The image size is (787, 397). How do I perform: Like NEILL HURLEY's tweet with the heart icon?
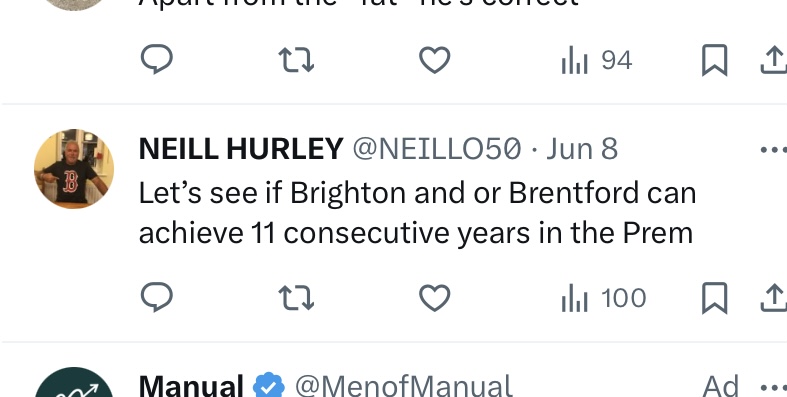pos(435,298)
